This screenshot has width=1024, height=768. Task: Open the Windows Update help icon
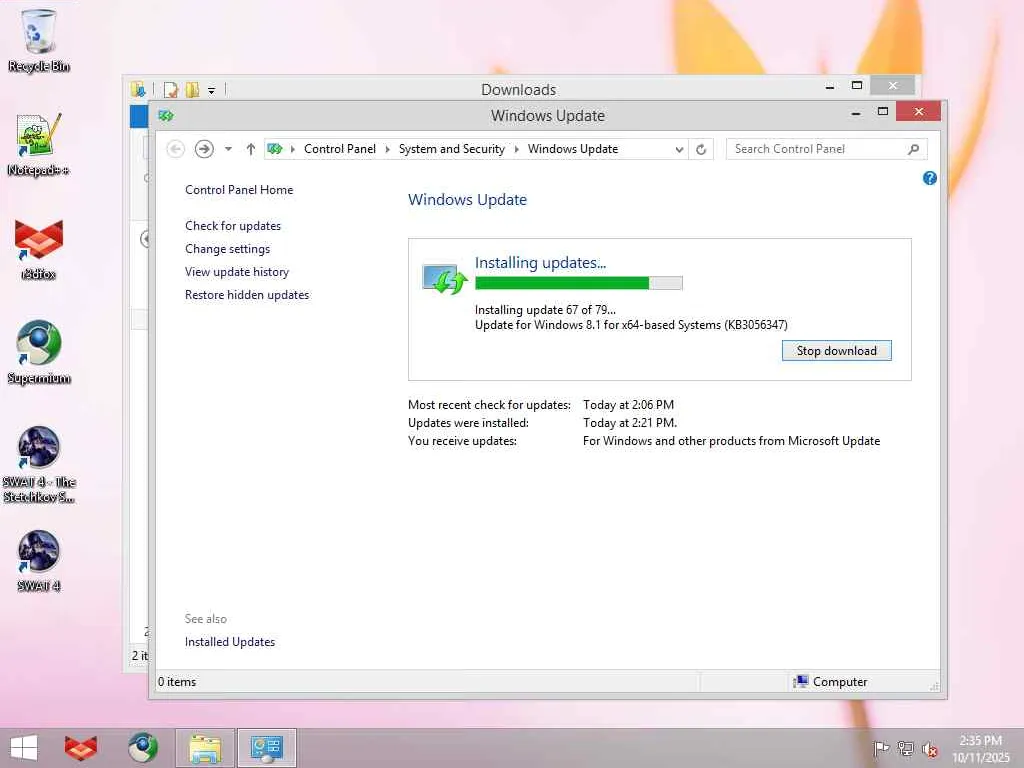929,178
